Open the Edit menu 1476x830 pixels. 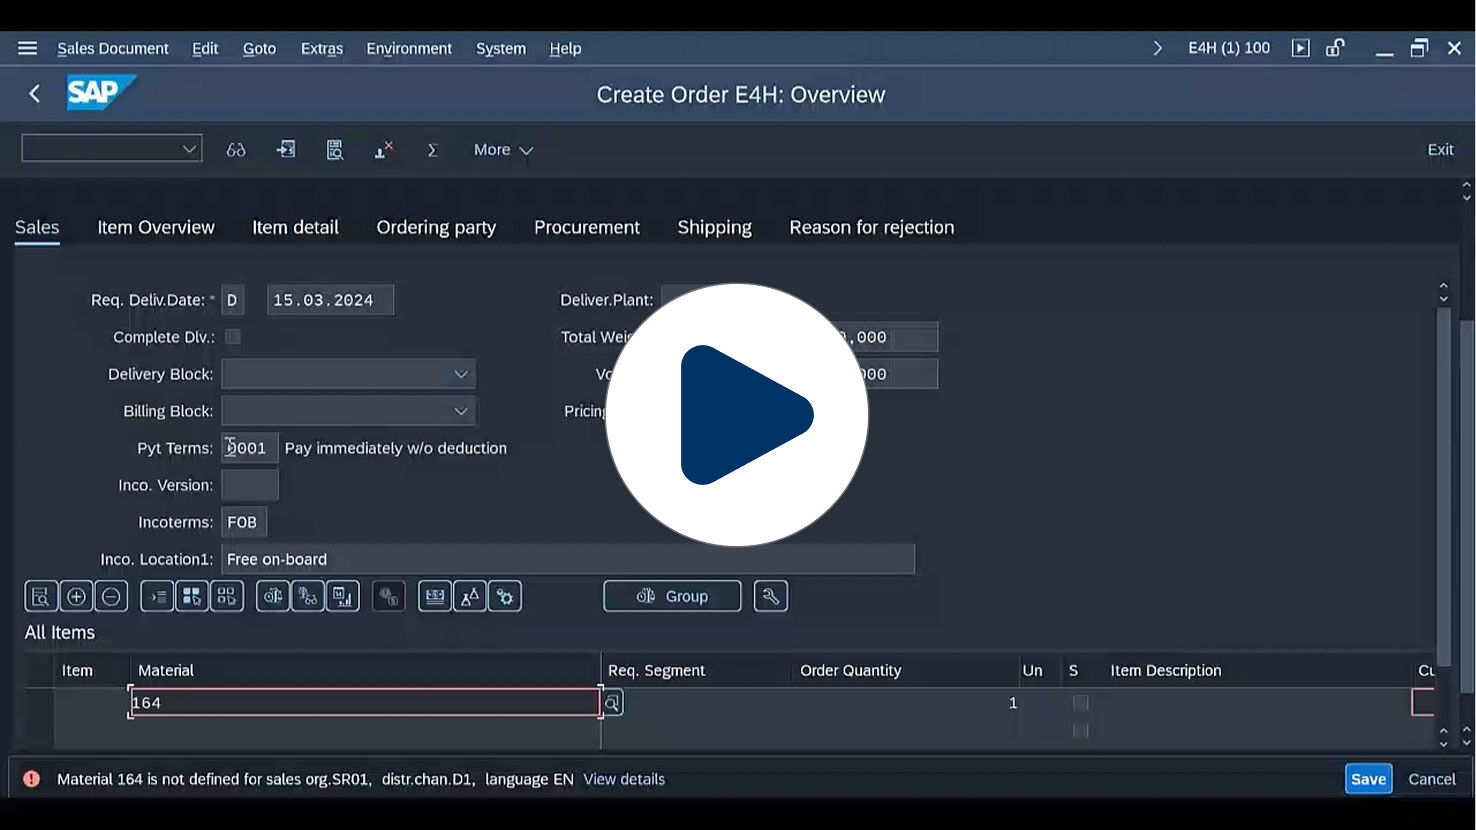(205, 48)
